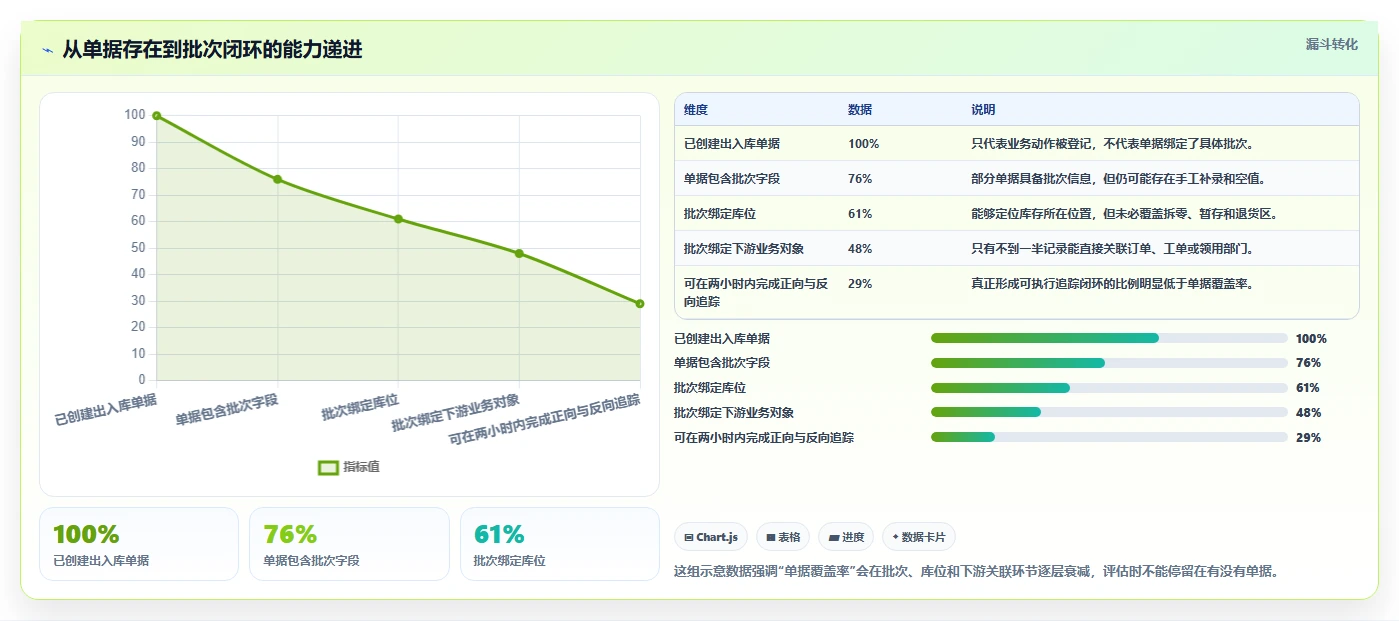The width and height of the screenshot is (1399, 621).
Task: Click the 漏斗转化 tag in the header
Action: tap(1332, 44)
